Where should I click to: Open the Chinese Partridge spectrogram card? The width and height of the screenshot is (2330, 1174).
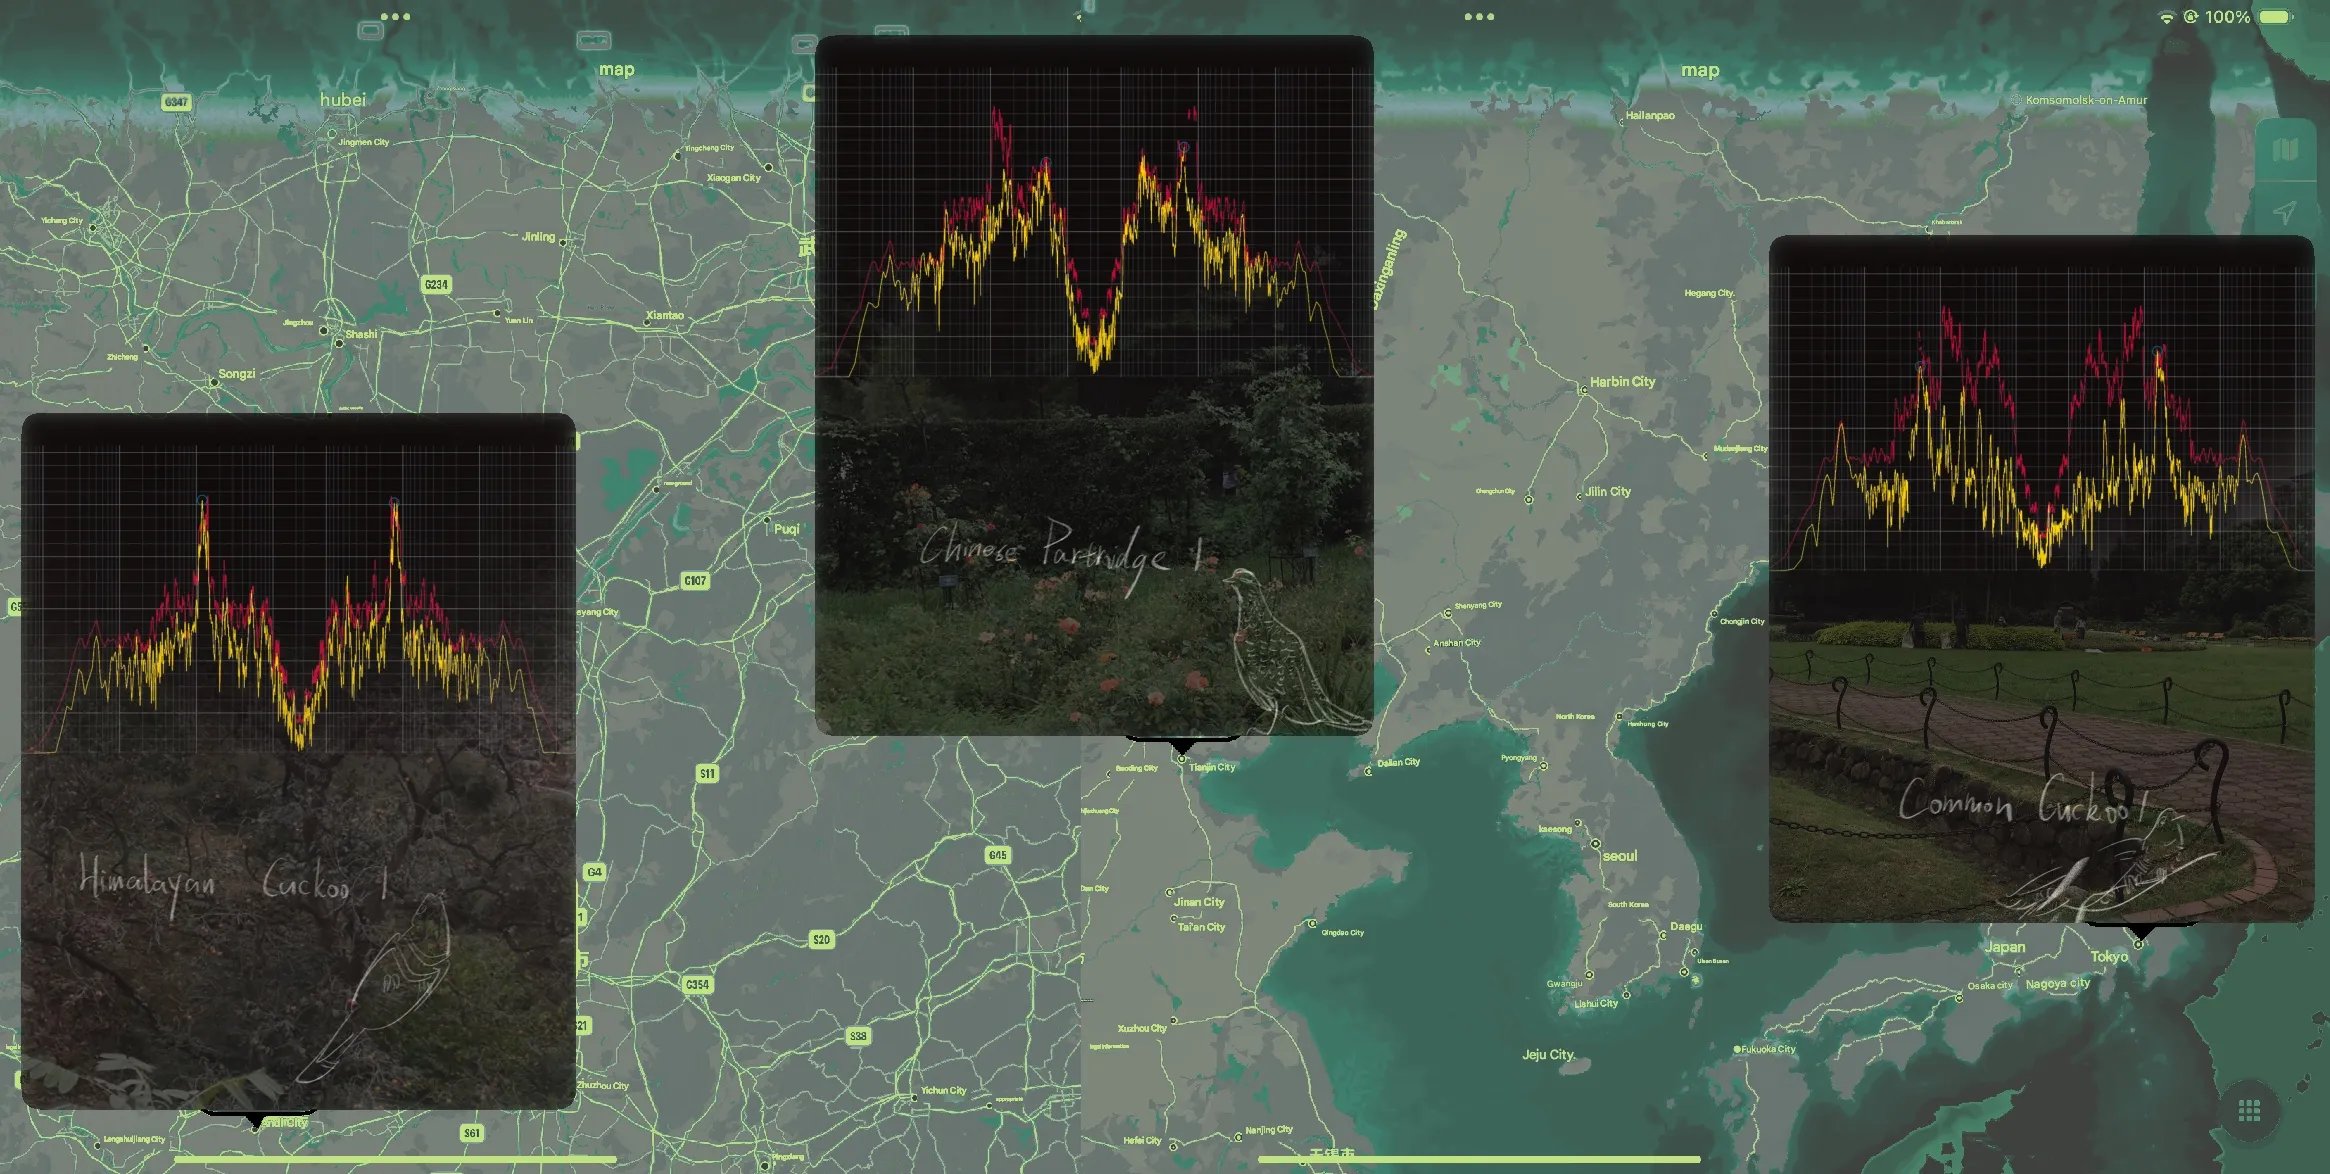point(1094,385)
